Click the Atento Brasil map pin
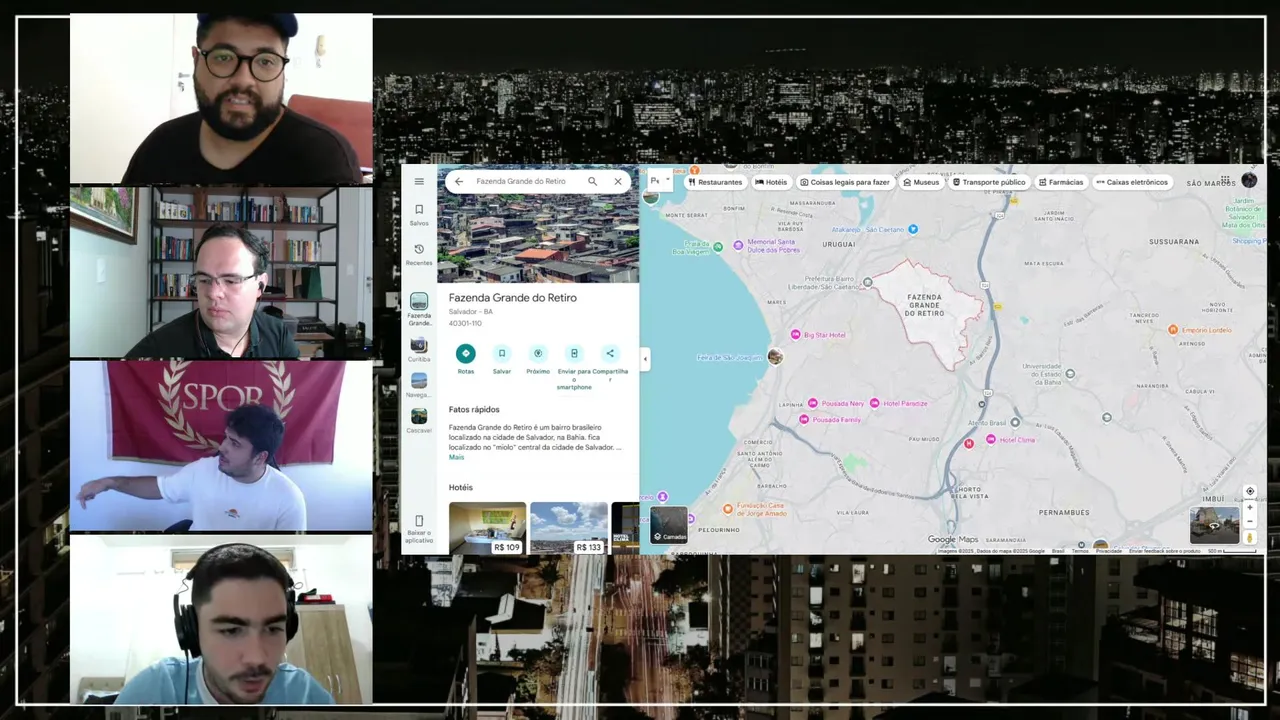The image size is (1280, 720). 1015,422
